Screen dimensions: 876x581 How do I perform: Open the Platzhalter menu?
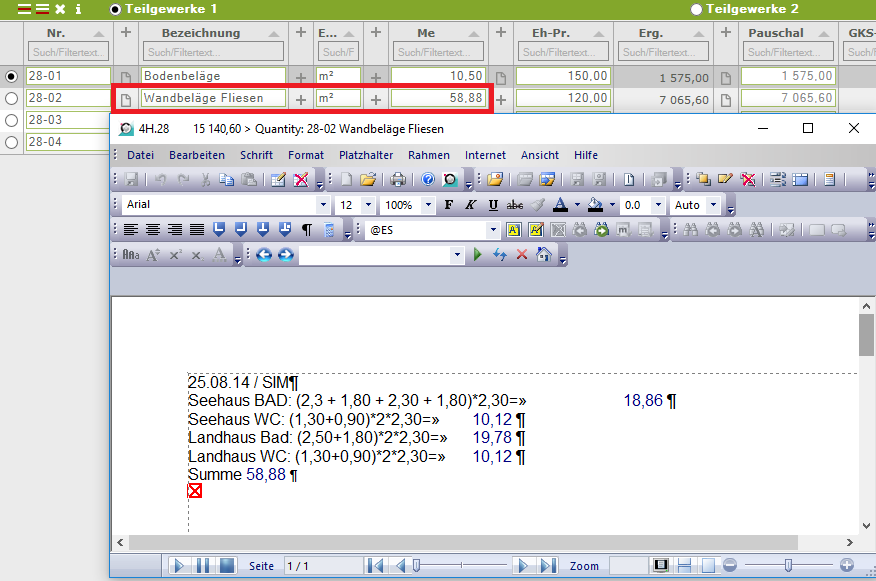[366, 155]
